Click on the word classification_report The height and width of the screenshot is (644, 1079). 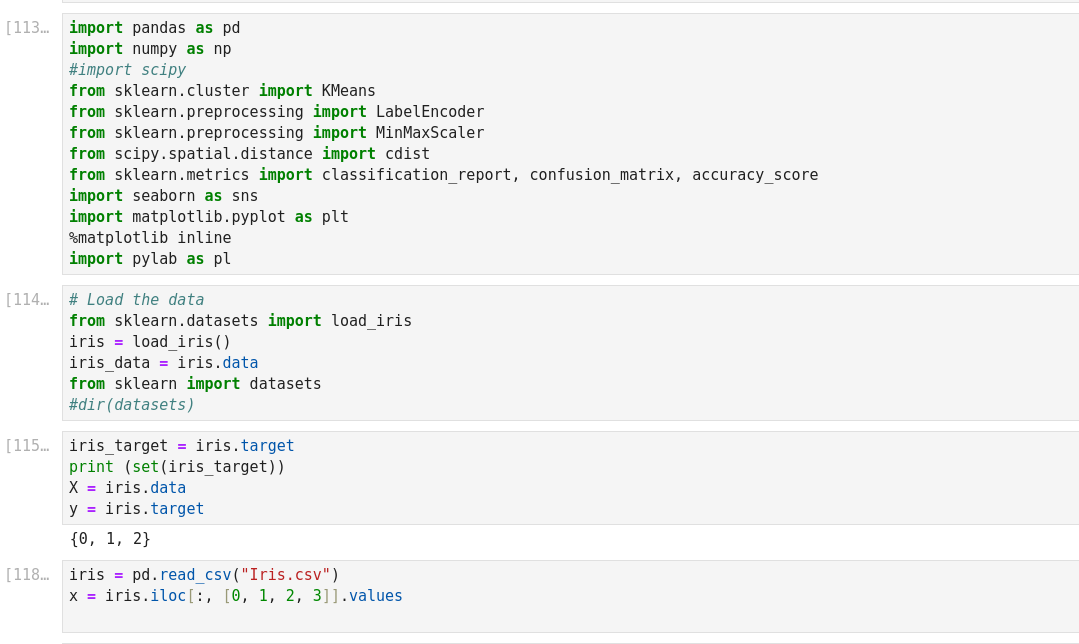(x=416, y=175)
